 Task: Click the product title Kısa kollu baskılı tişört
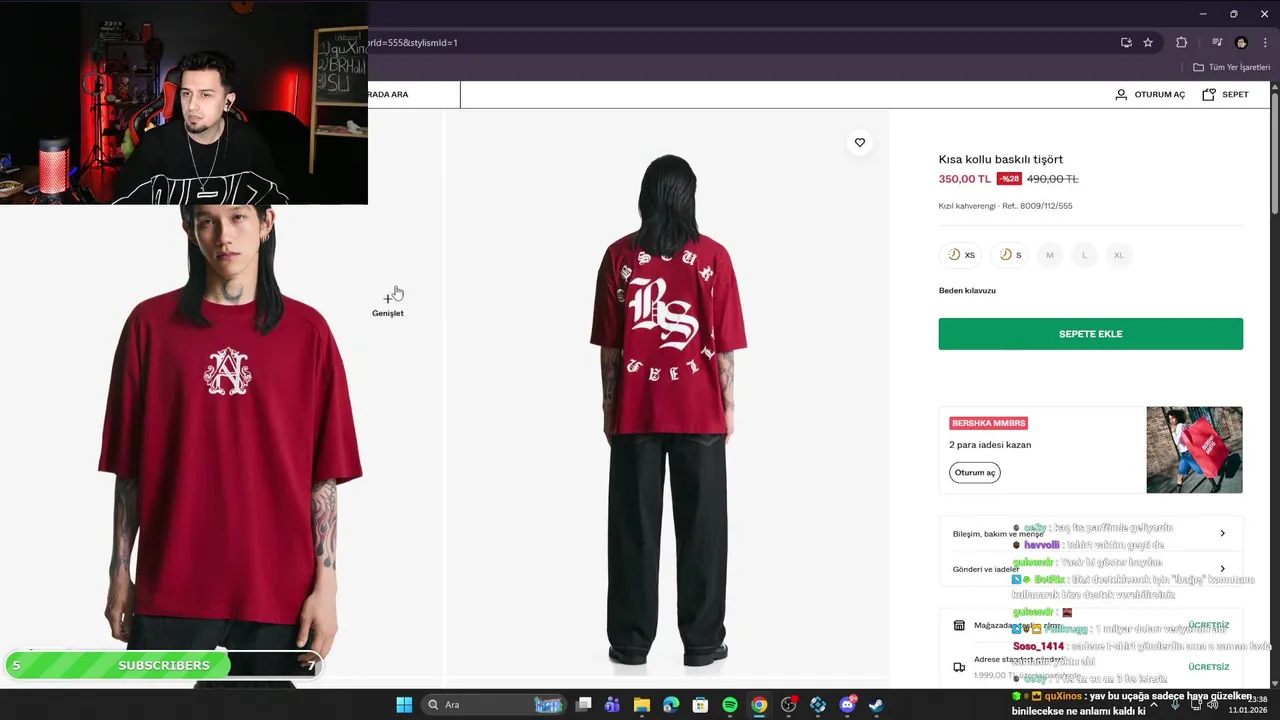click(x=1000, y=159)
